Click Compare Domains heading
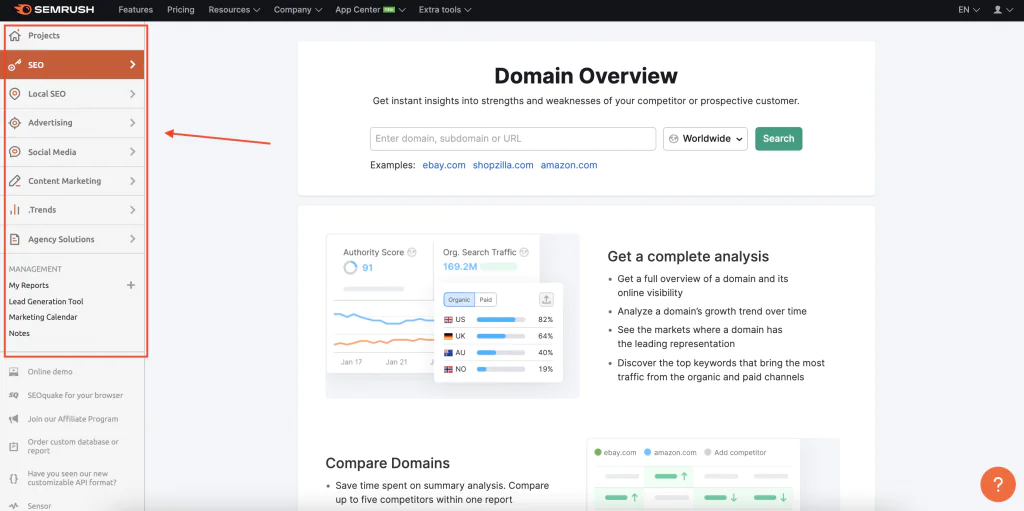The width and height of the screenshot is (1024, 511). coord(388,463)
